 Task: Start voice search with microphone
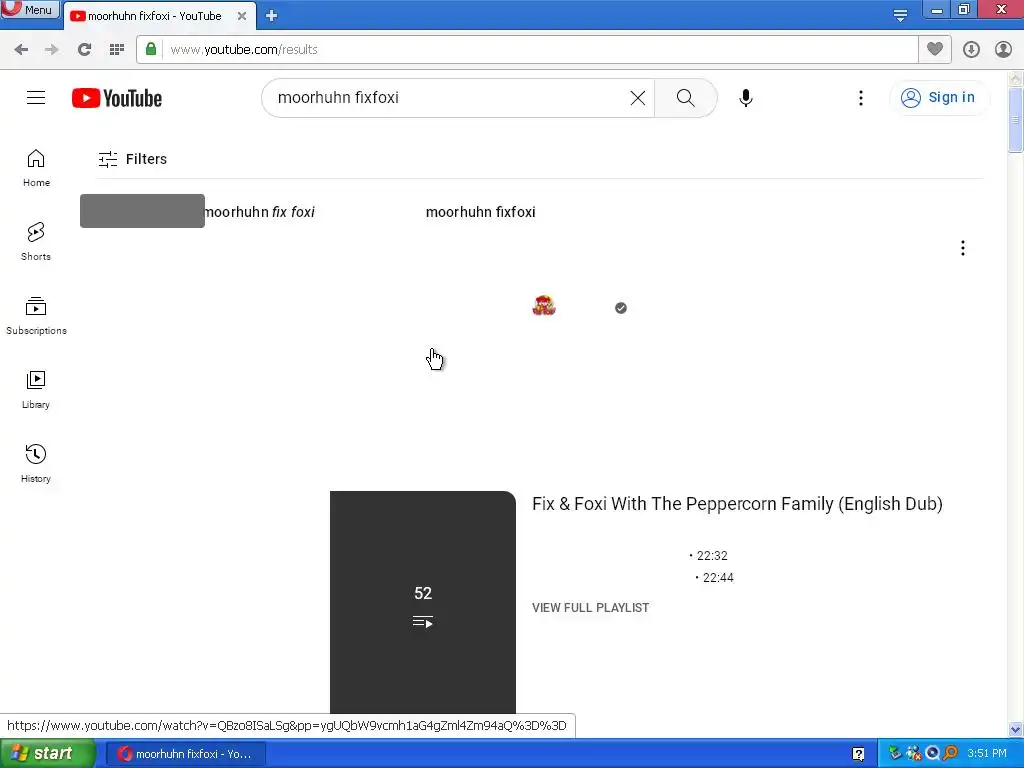click(x=746, y=98)
